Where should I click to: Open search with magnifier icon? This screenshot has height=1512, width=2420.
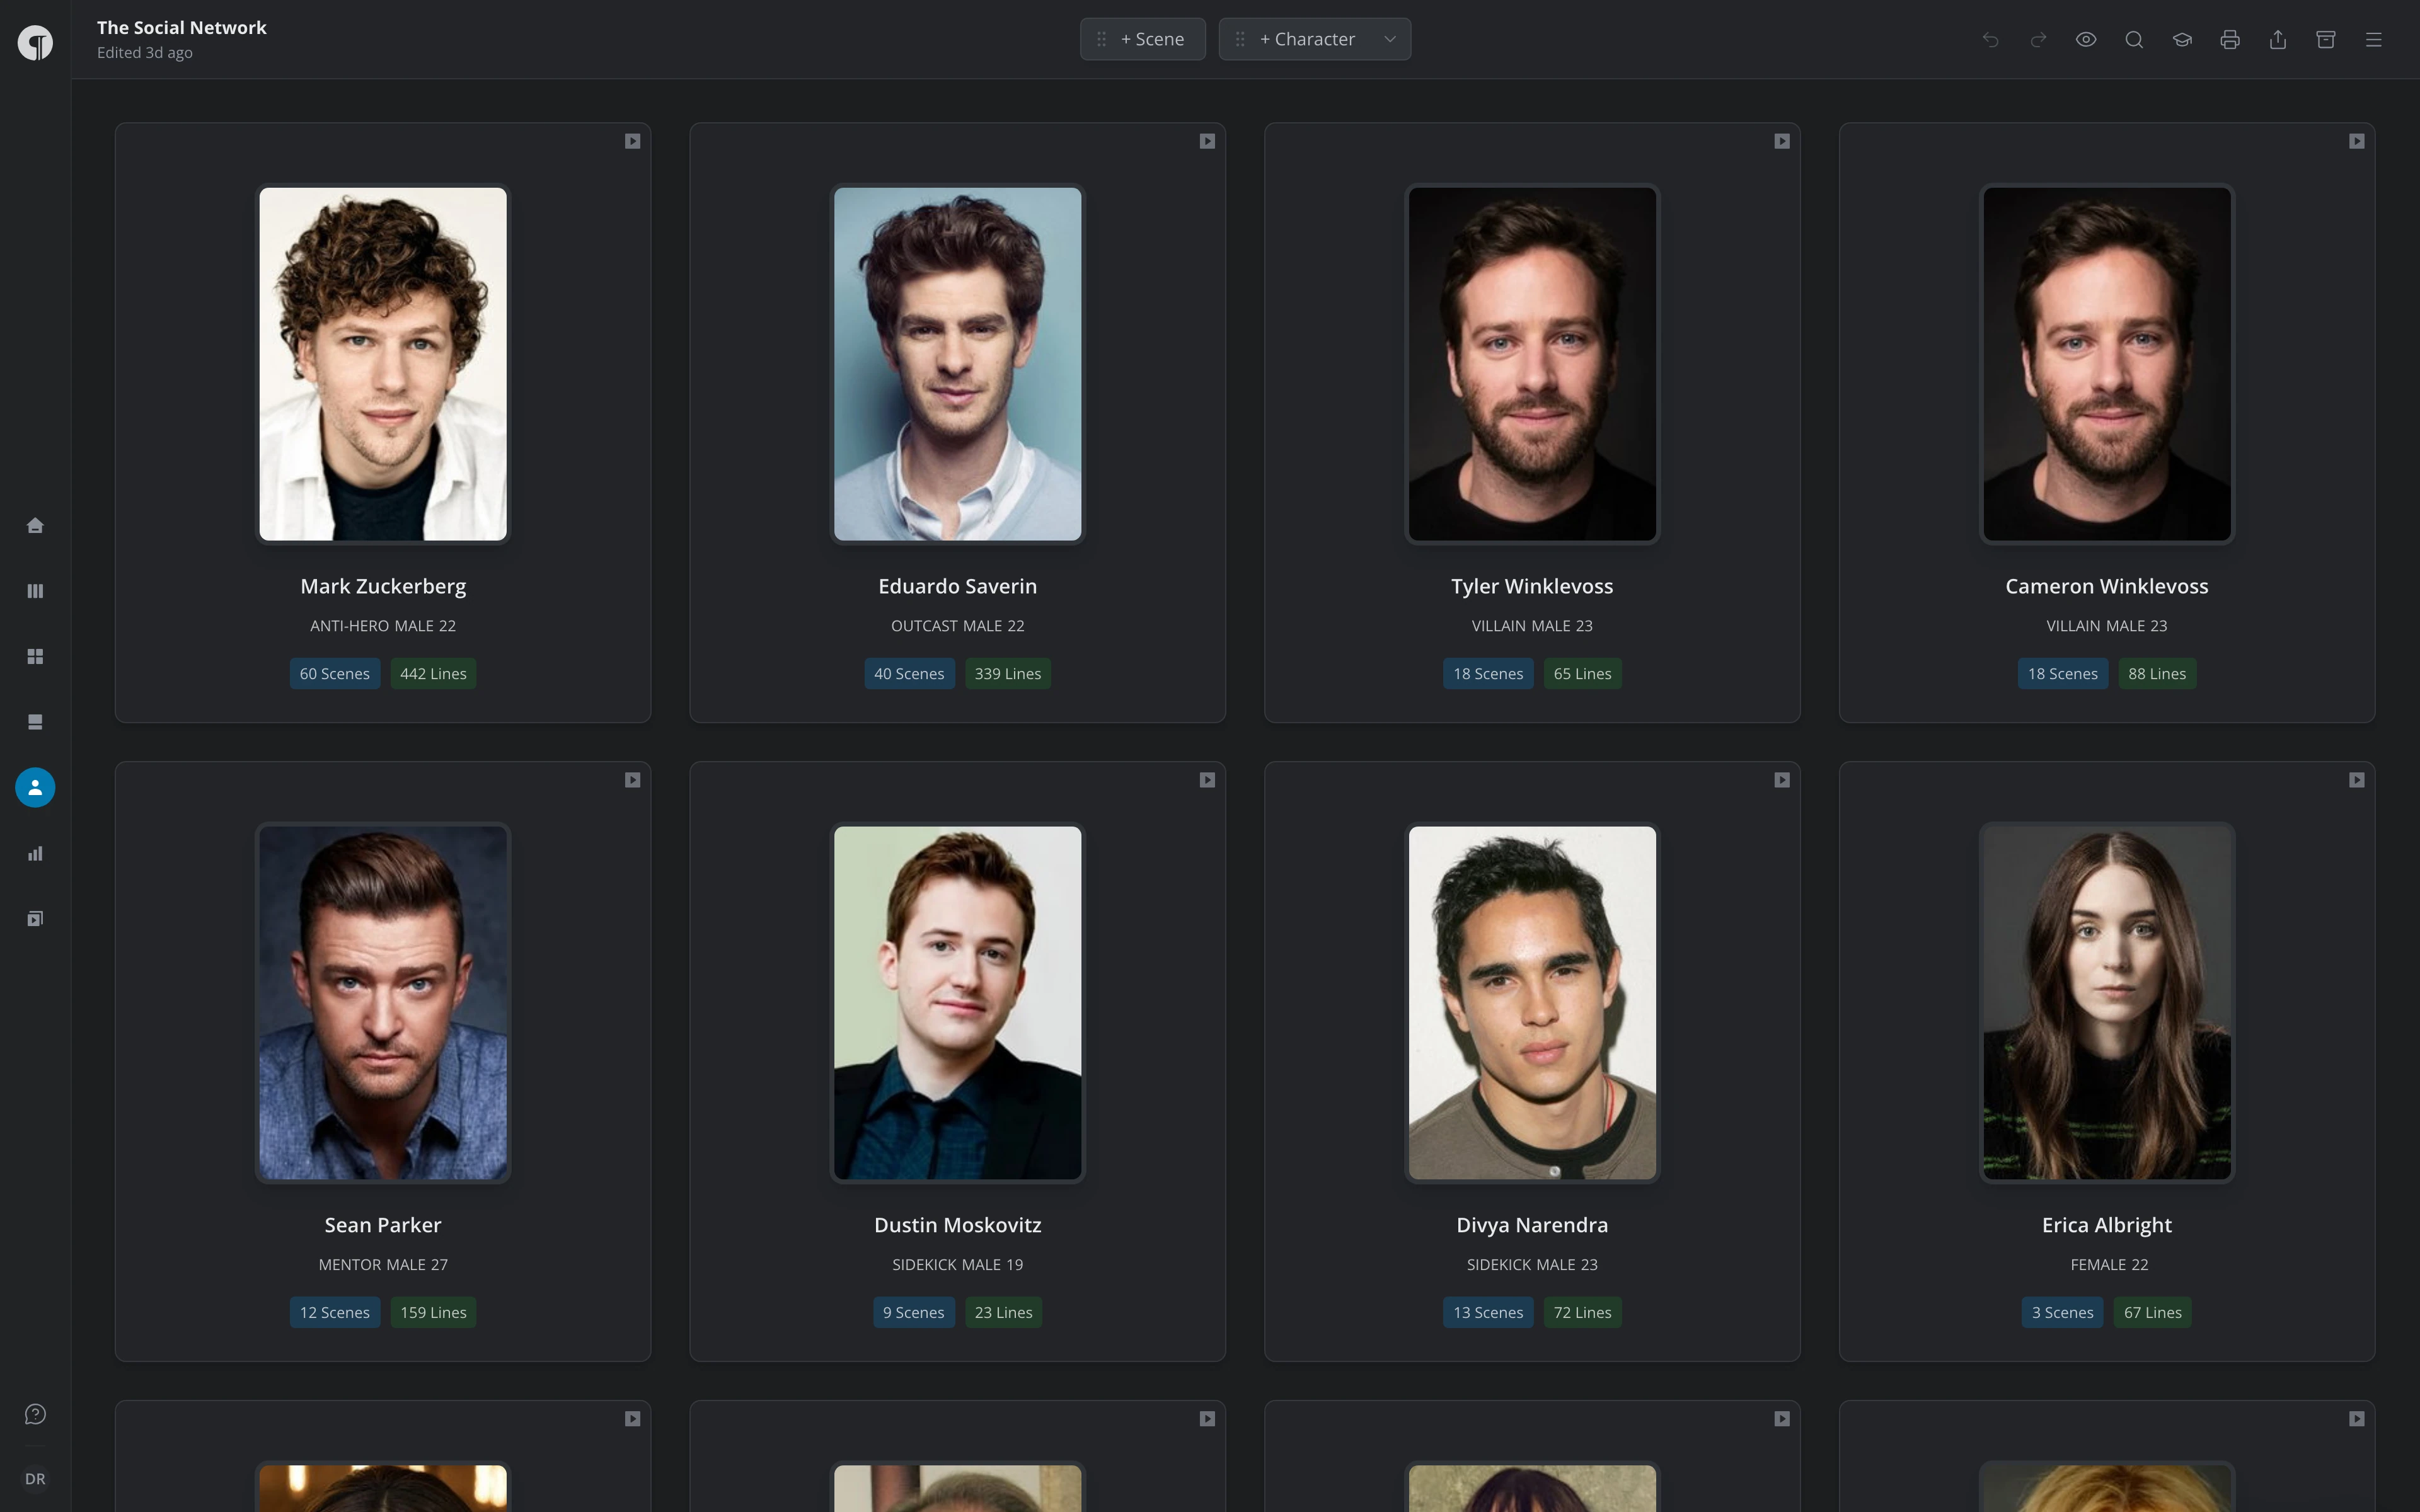2134,39
